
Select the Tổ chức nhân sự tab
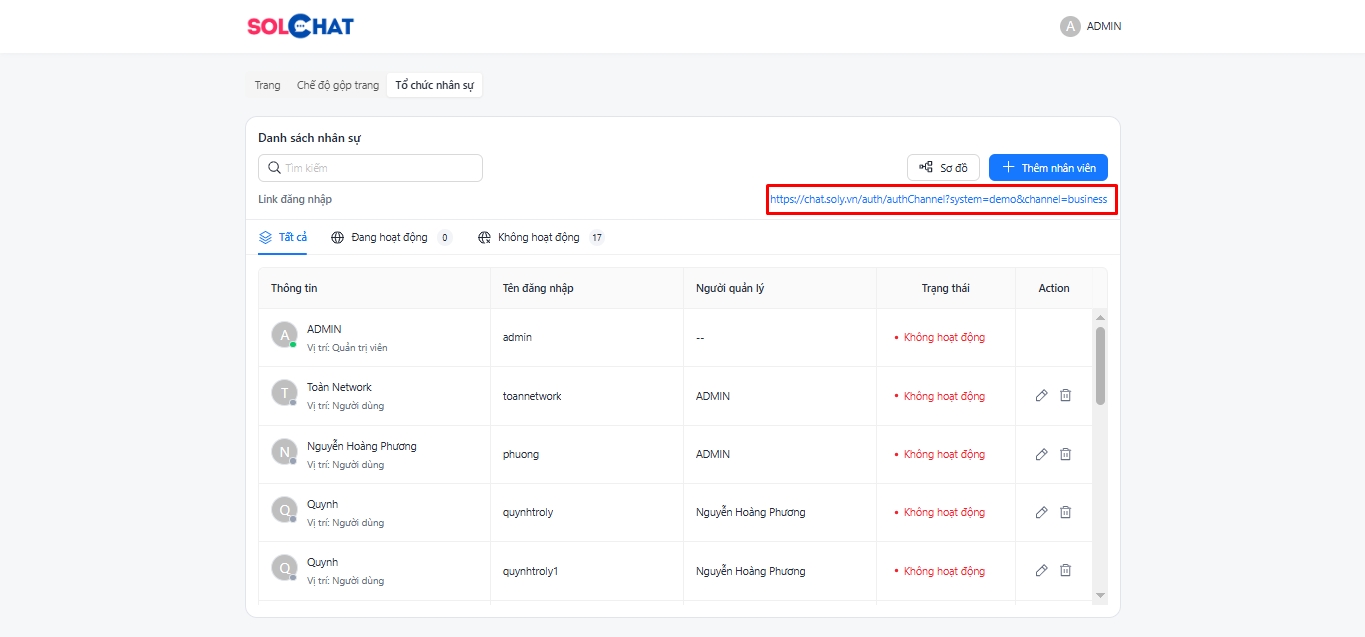pos(434,85)
